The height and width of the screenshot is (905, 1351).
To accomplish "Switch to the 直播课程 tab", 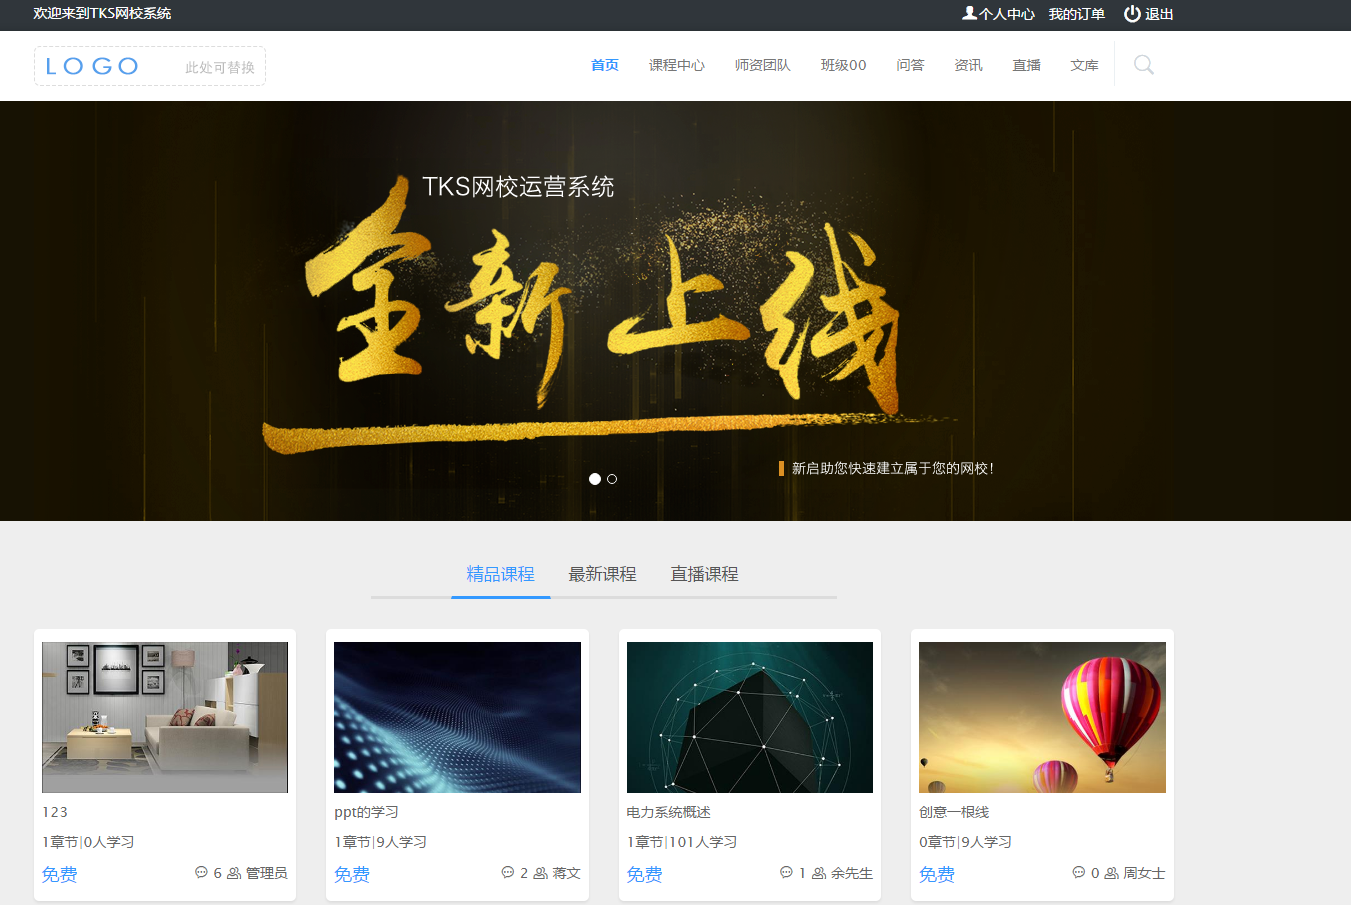I will click(705, 574).
